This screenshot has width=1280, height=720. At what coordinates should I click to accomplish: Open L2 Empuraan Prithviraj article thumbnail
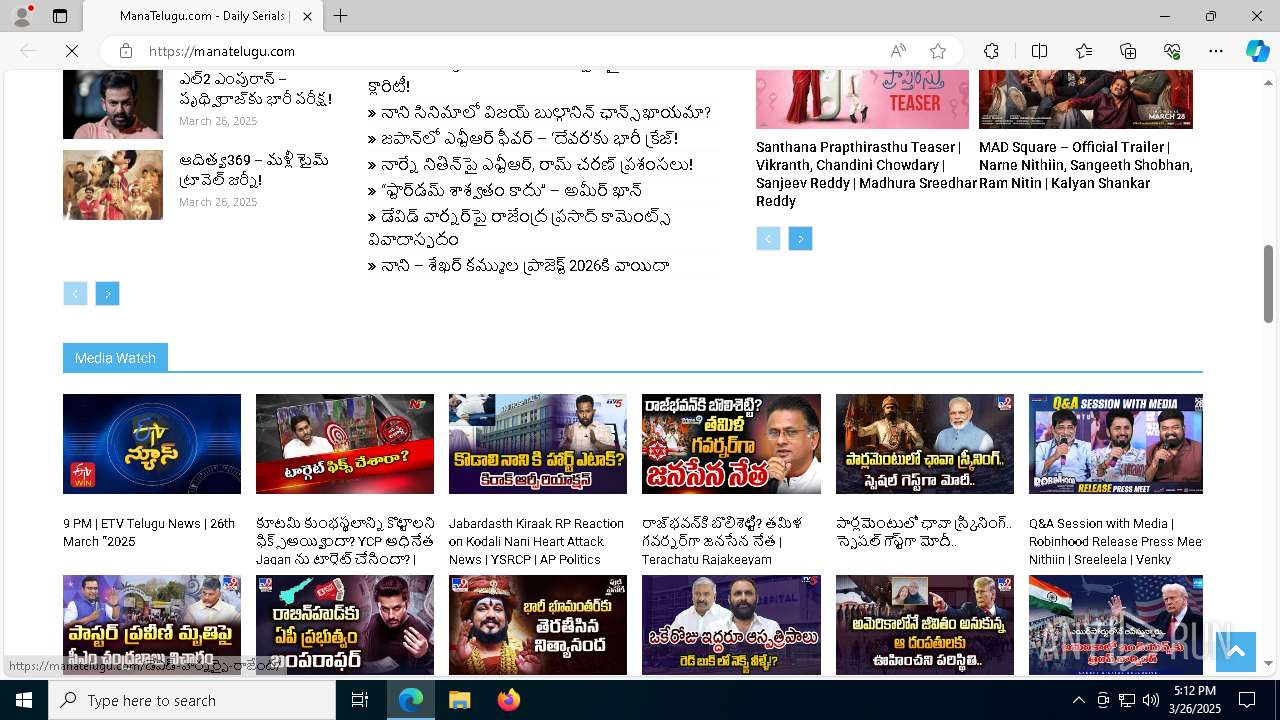pyautogui.click(x=113, y=104)
